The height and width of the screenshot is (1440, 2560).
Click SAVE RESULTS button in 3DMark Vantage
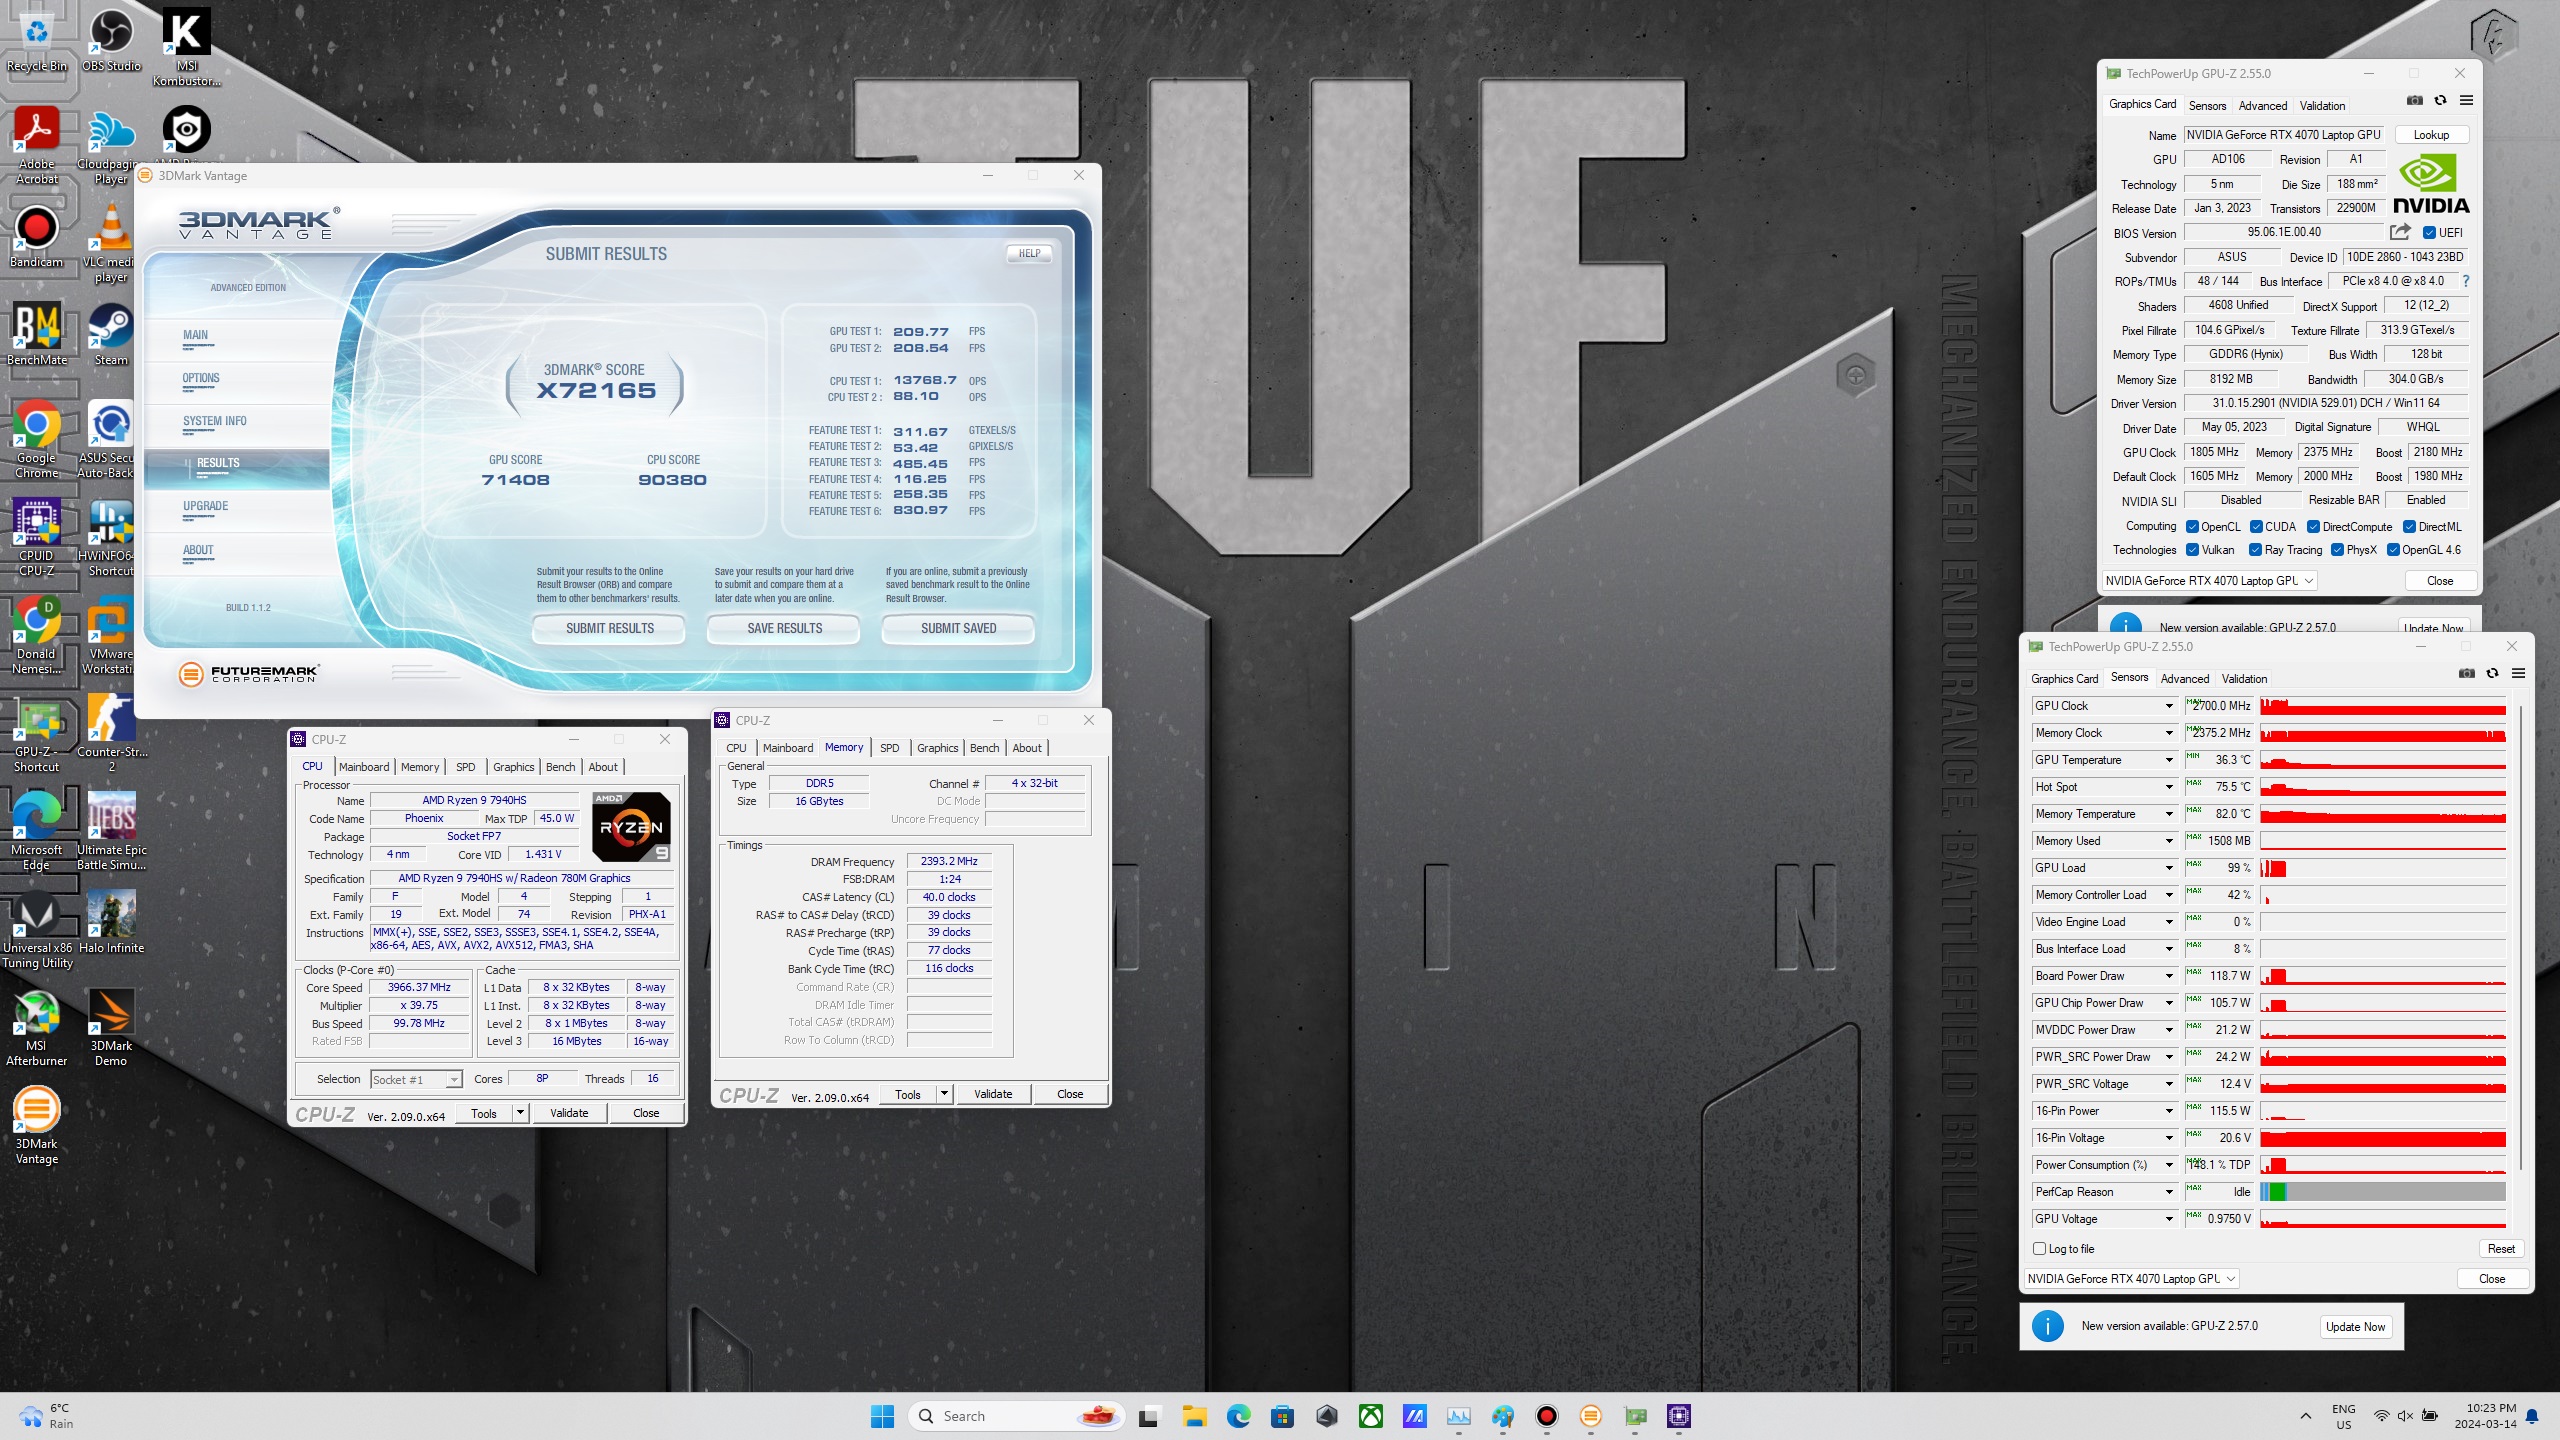point(785,628)
